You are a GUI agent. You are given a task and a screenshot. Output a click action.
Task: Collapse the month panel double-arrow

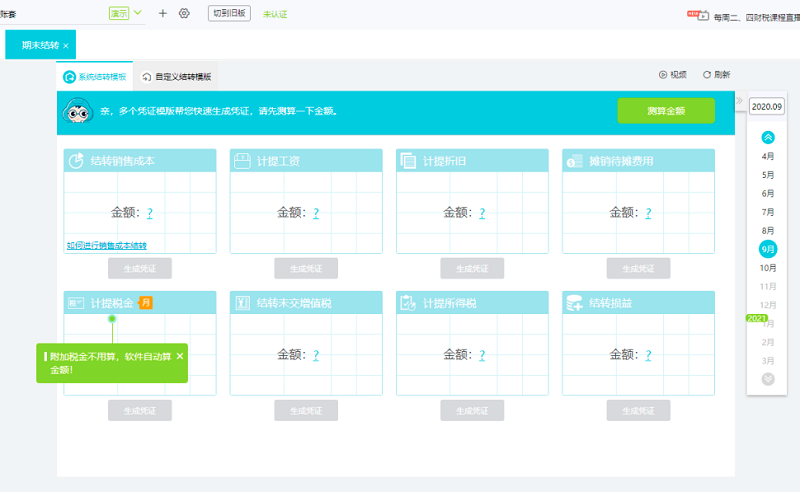pos(739,101)
